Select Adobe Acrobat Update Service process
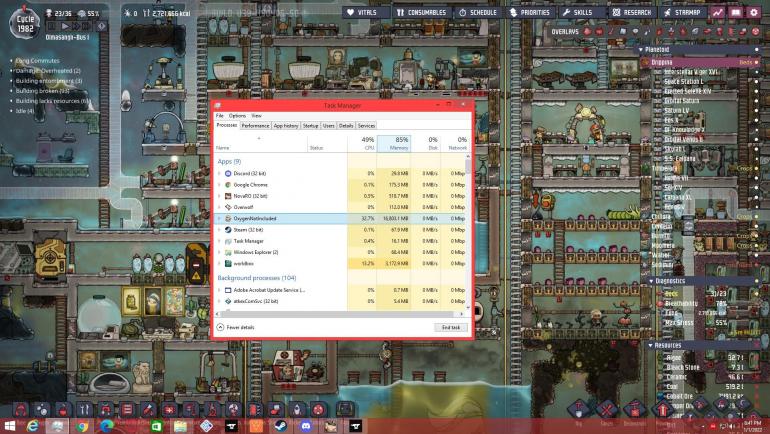Image resolution: width=770 pixels, height=434 pixels. click(340, 290)
